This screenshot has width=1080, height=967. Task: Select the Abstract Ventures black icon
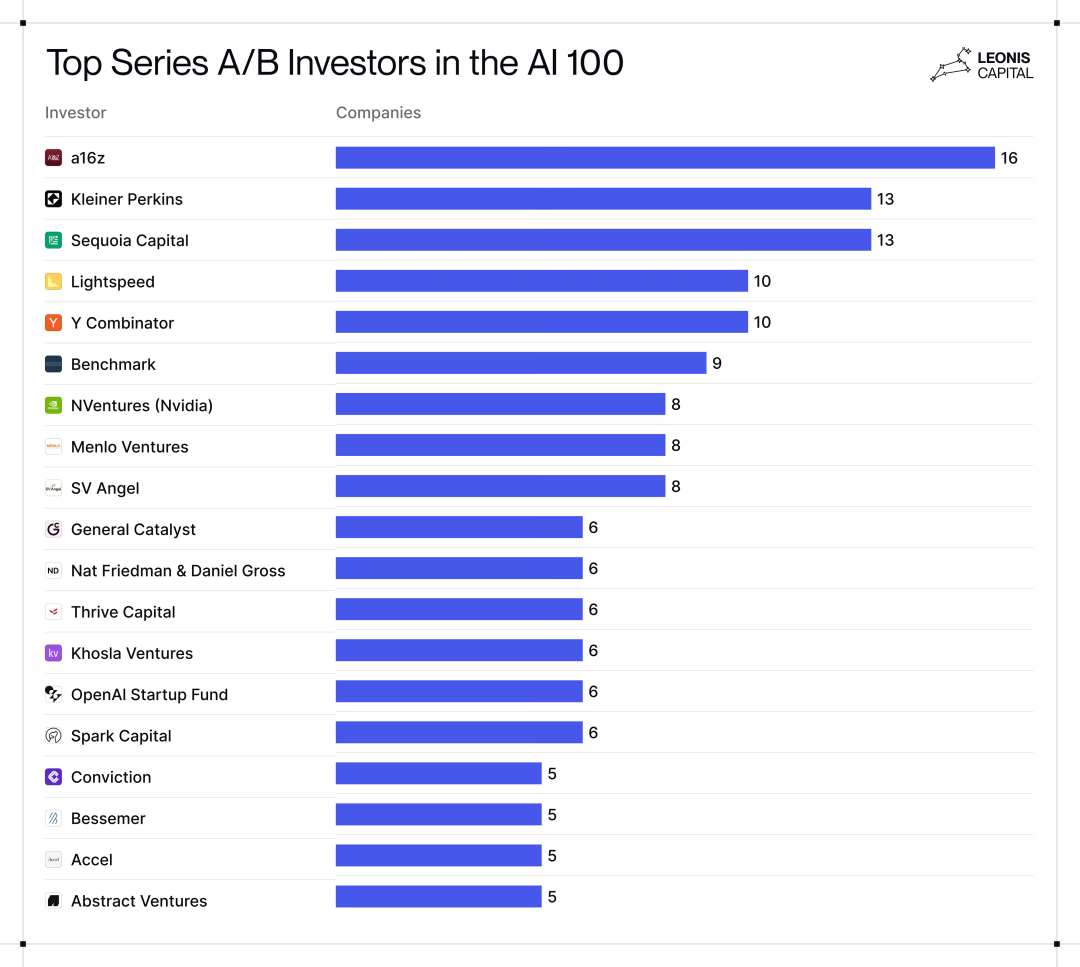54,901
